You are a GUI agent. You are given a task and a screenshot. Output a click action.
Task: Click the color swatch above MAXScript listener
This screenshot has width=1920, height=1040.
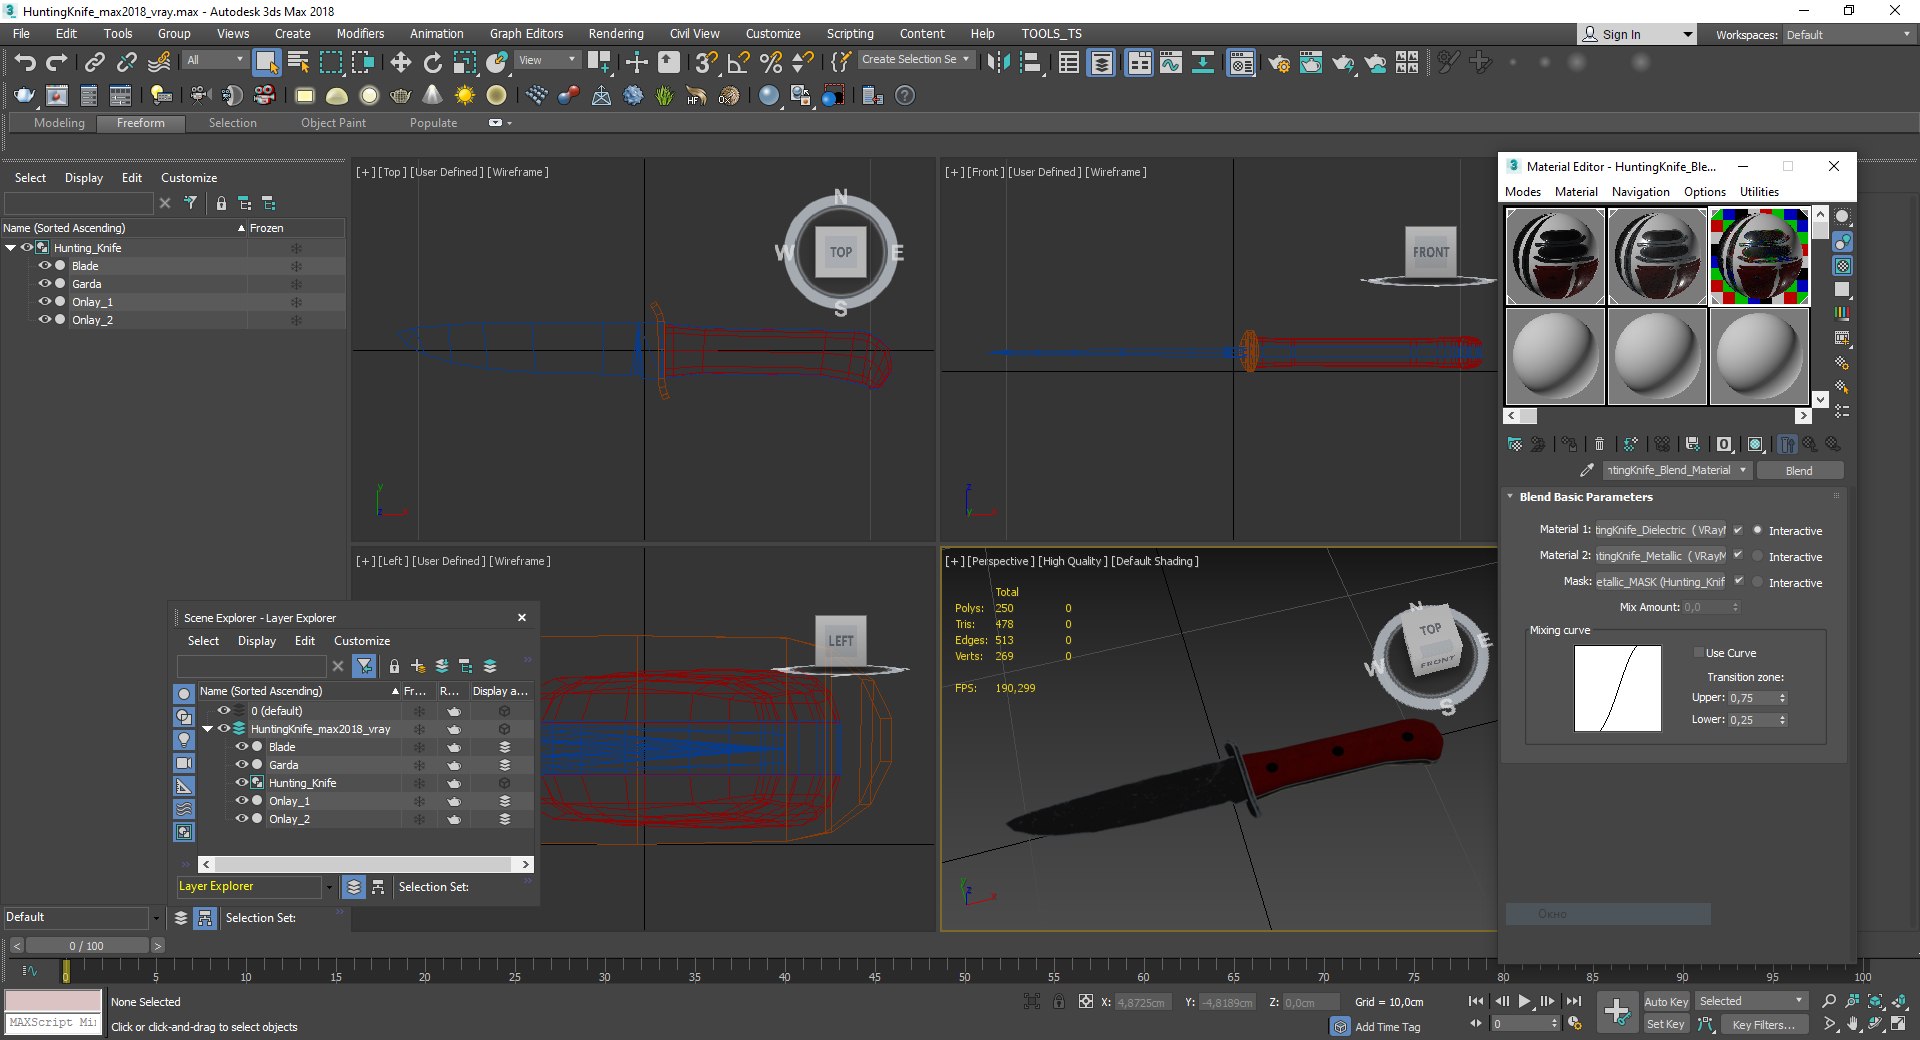click(53, 1001)
